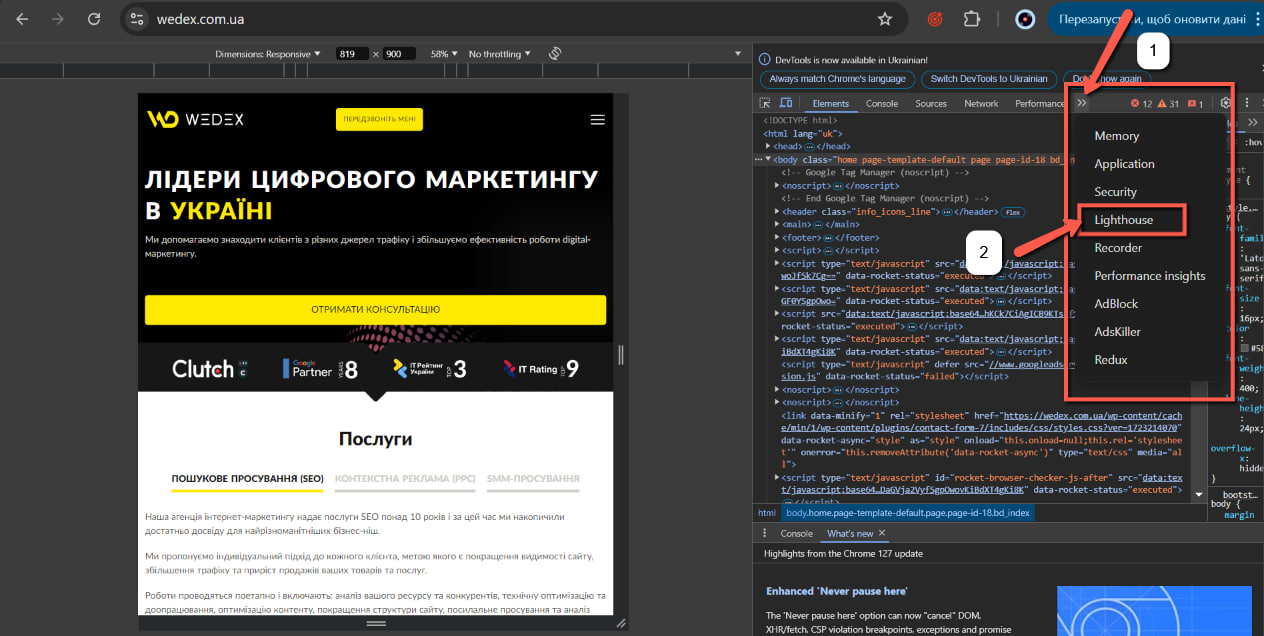Click the viewport width field showing 819
Screen dimensions: 1264x636
click(353, 53)
